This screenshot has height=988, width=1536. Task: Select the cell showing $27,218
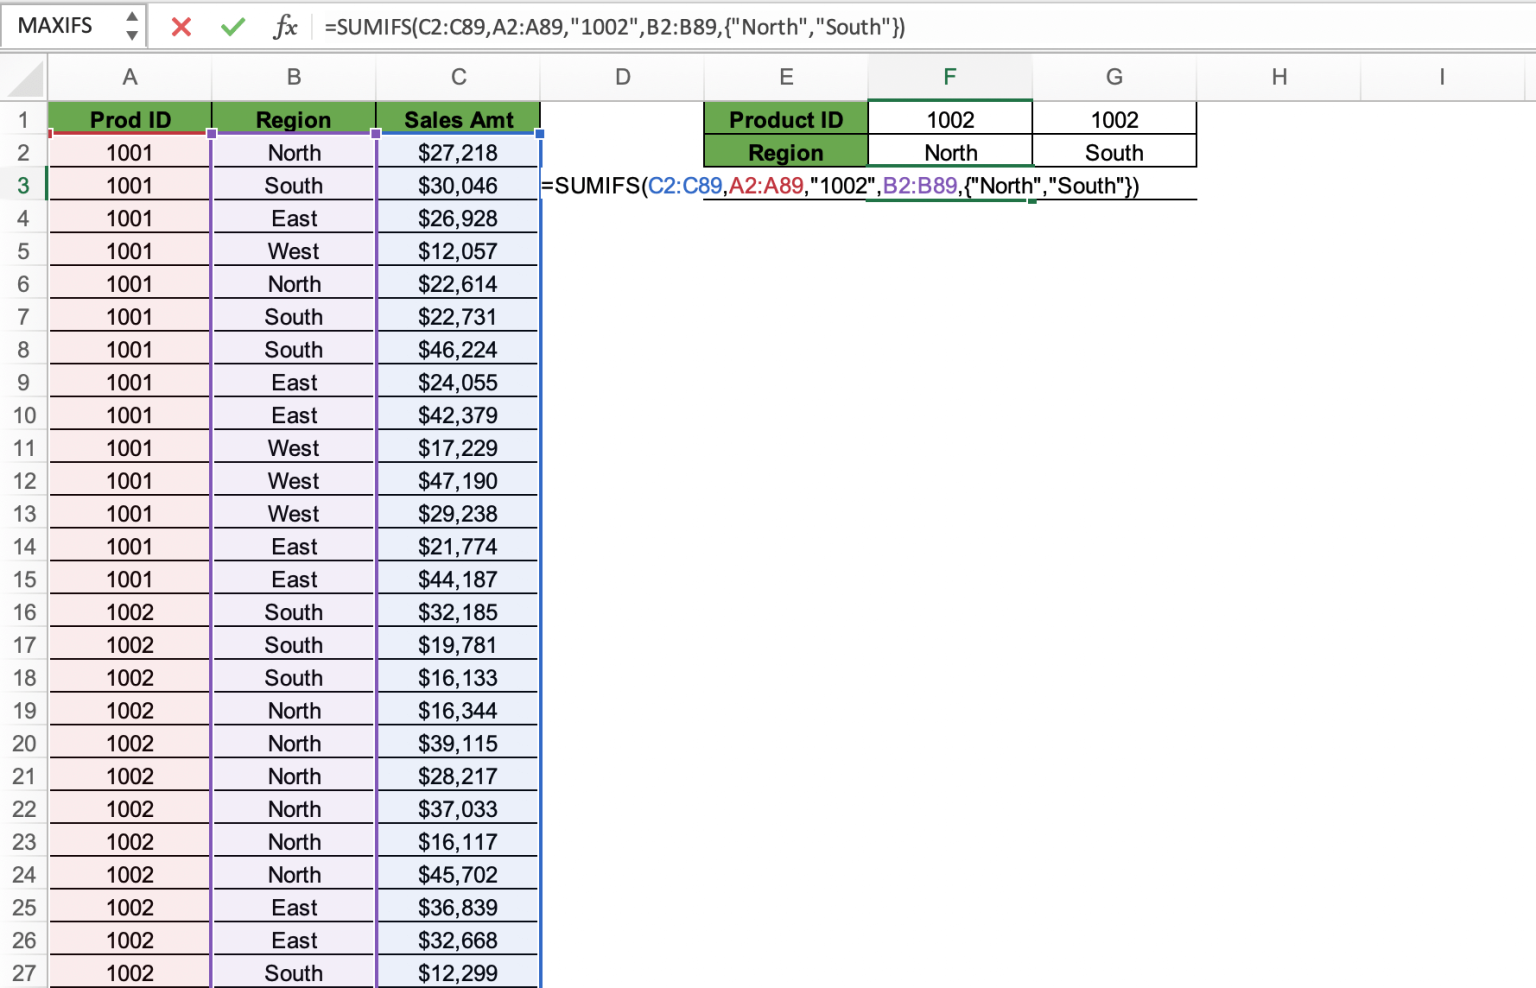pyautogui.click(x=458, y=152)
